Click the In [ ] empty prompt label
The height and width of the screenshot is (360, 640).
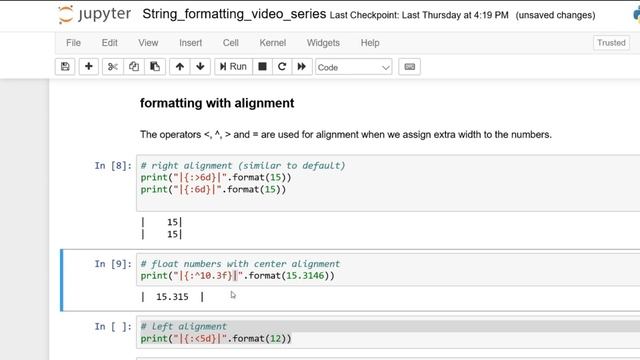coord(113,327)
